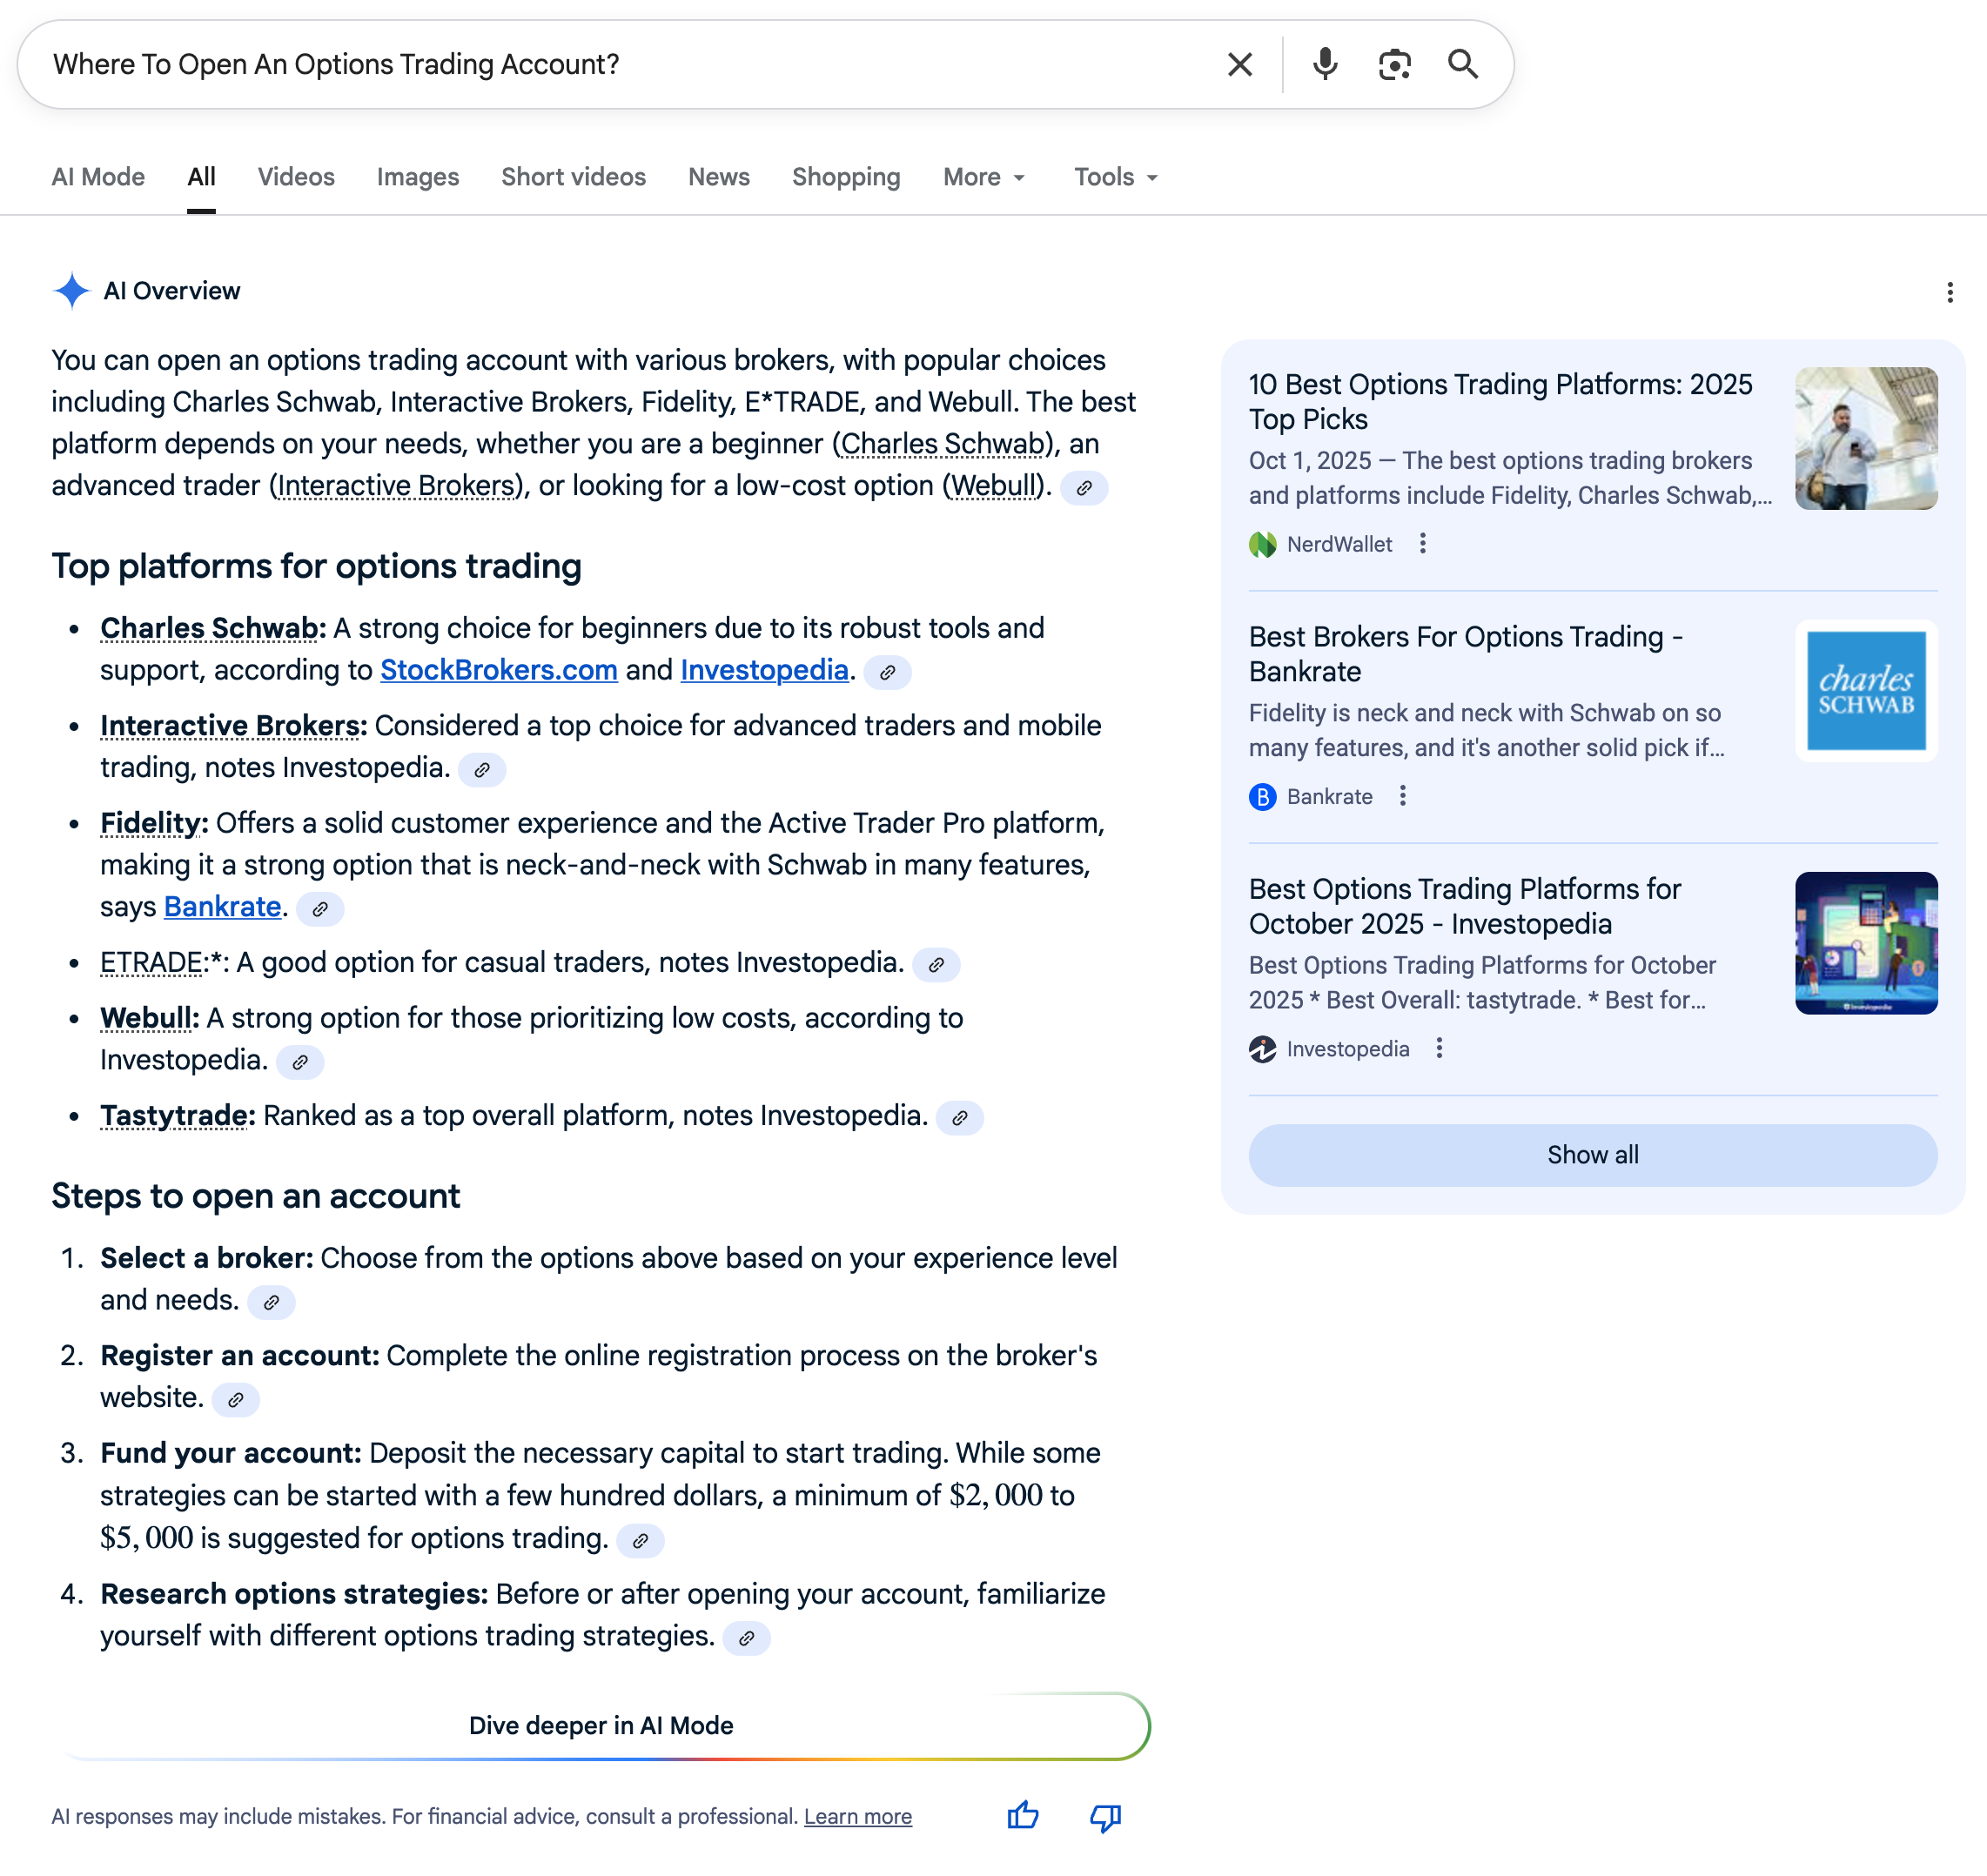The height and width of the screenshot is (1876, 1987).
Task: Expand the More dropdown
Action: 984,177
